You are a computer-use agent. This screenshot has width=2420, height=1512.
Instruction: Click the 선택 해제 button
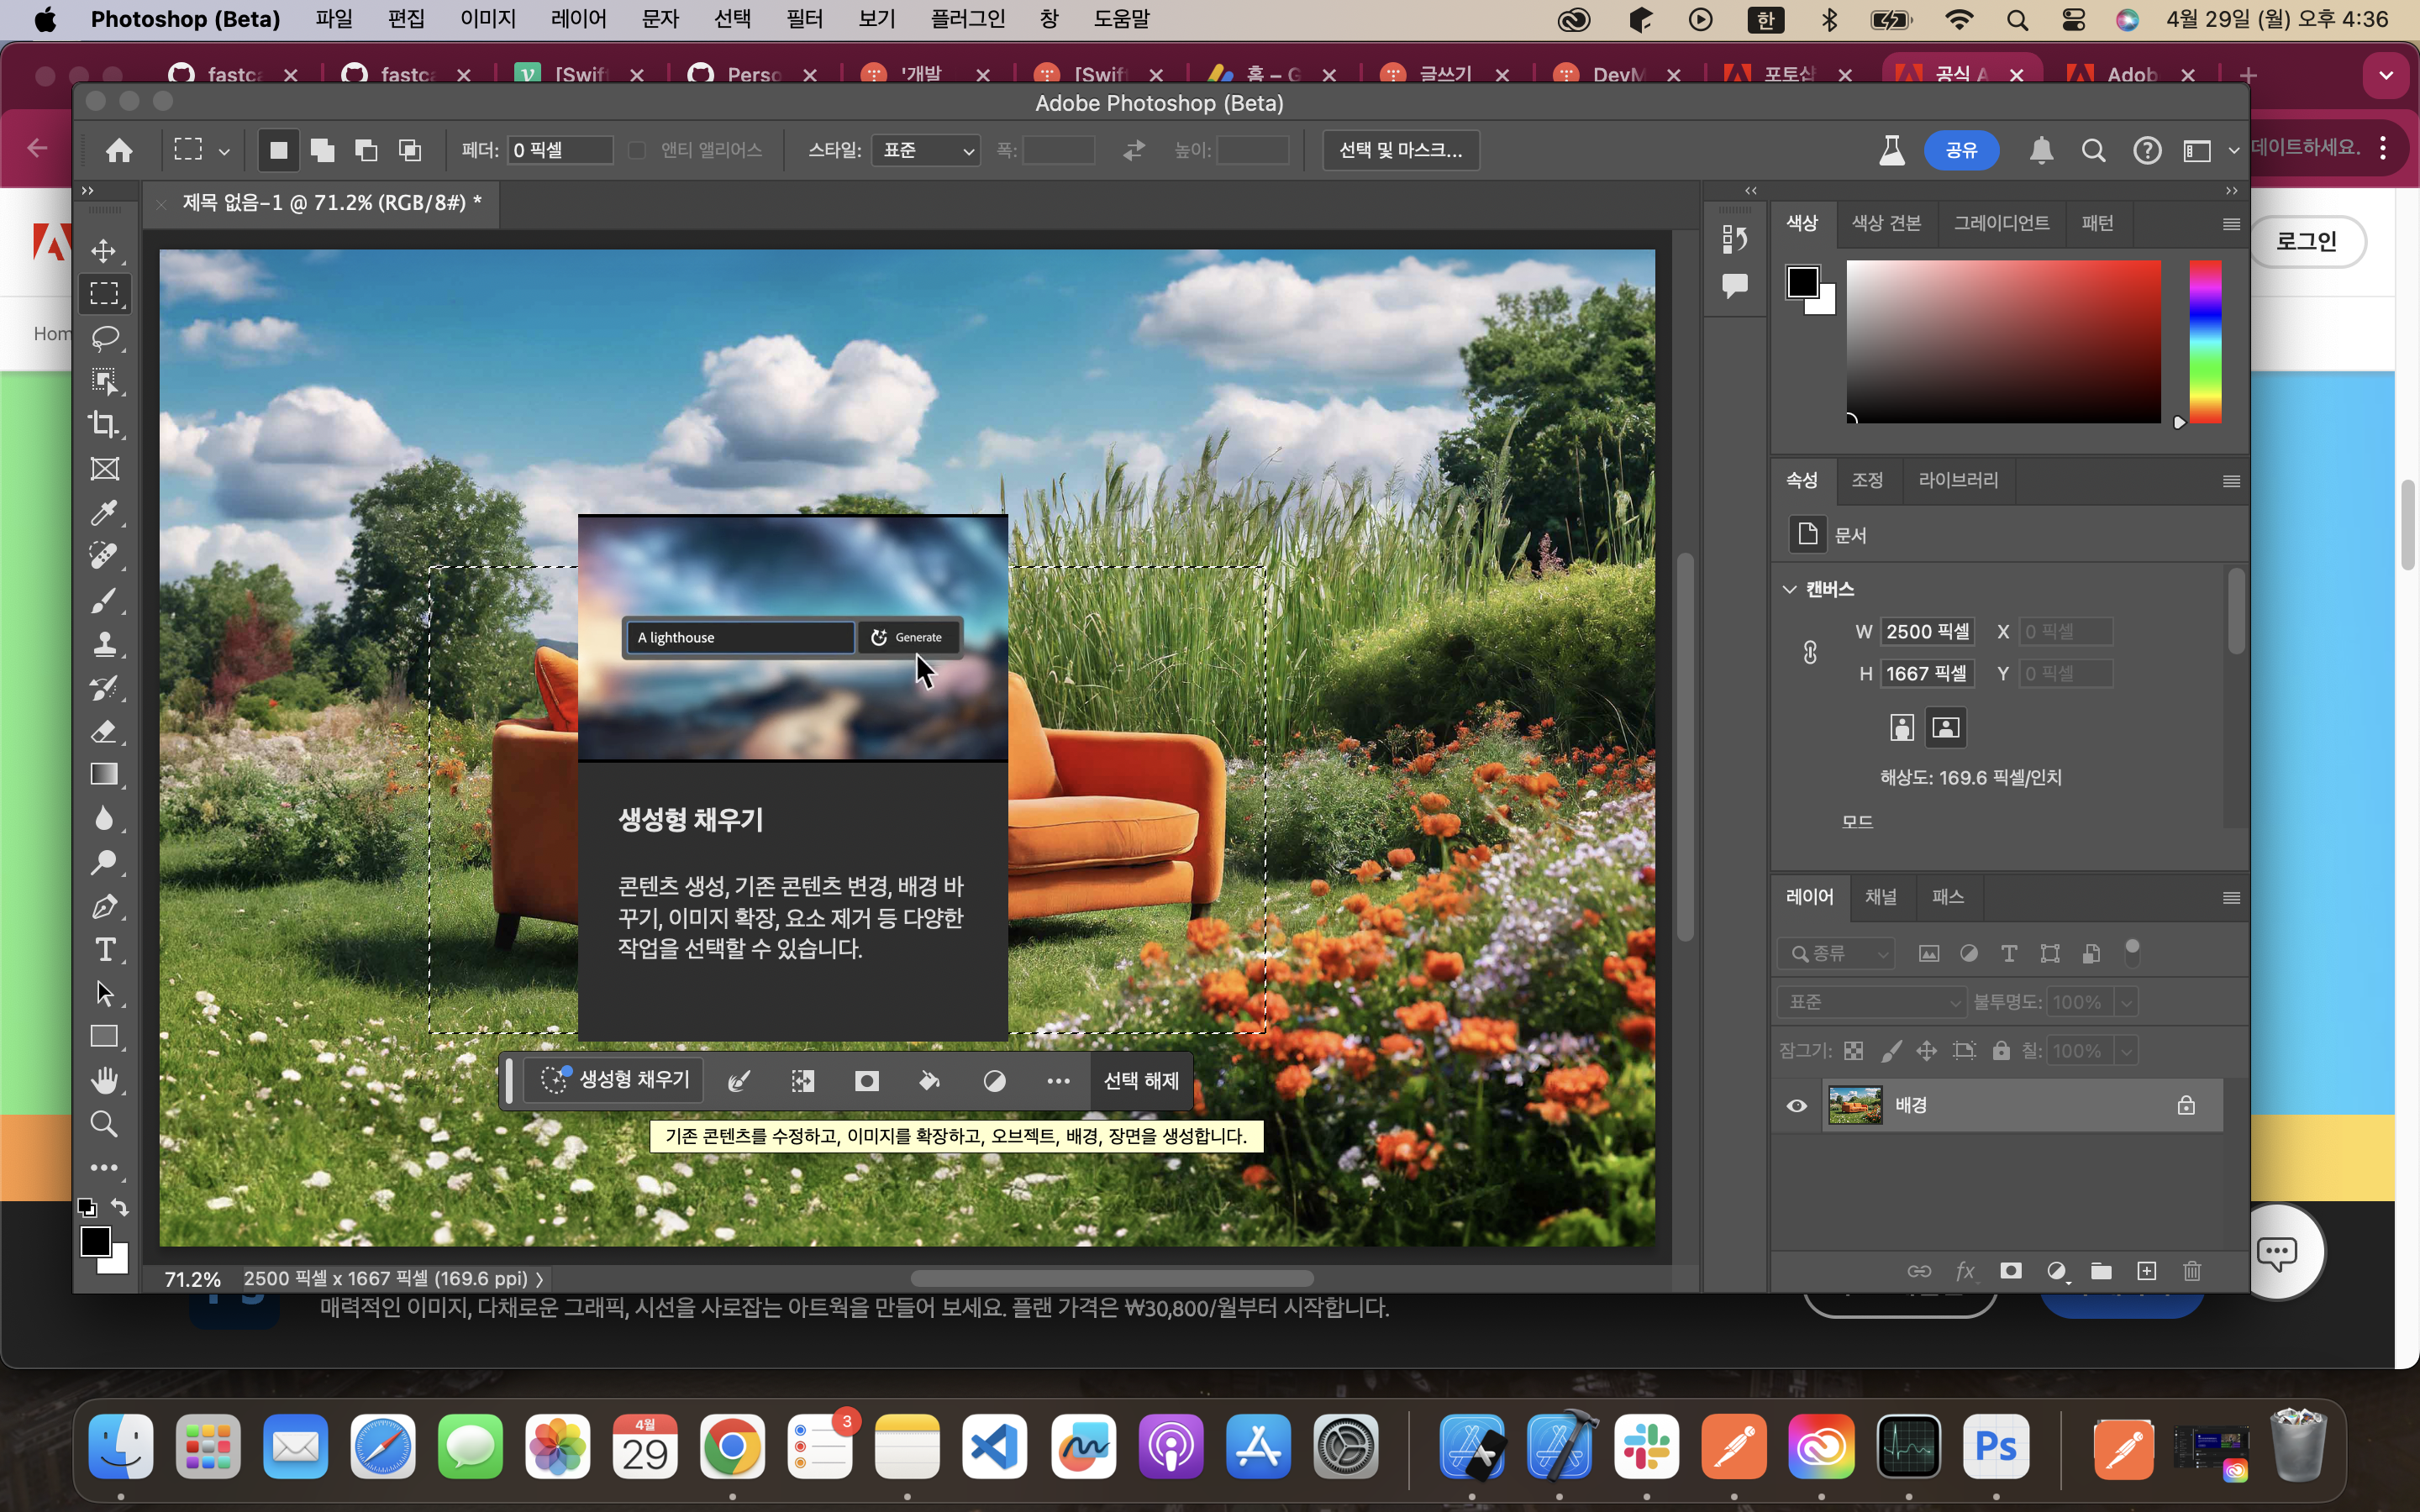pos(1141,1080)
